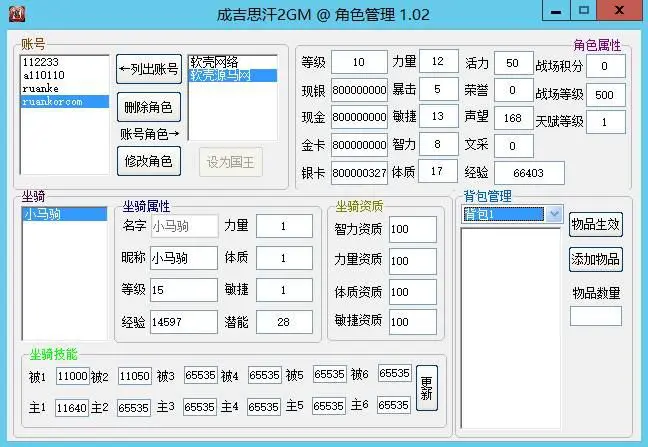Click the 主4 skill field
The width and height of the screenshot is (648, 447).
pos(264,407)
